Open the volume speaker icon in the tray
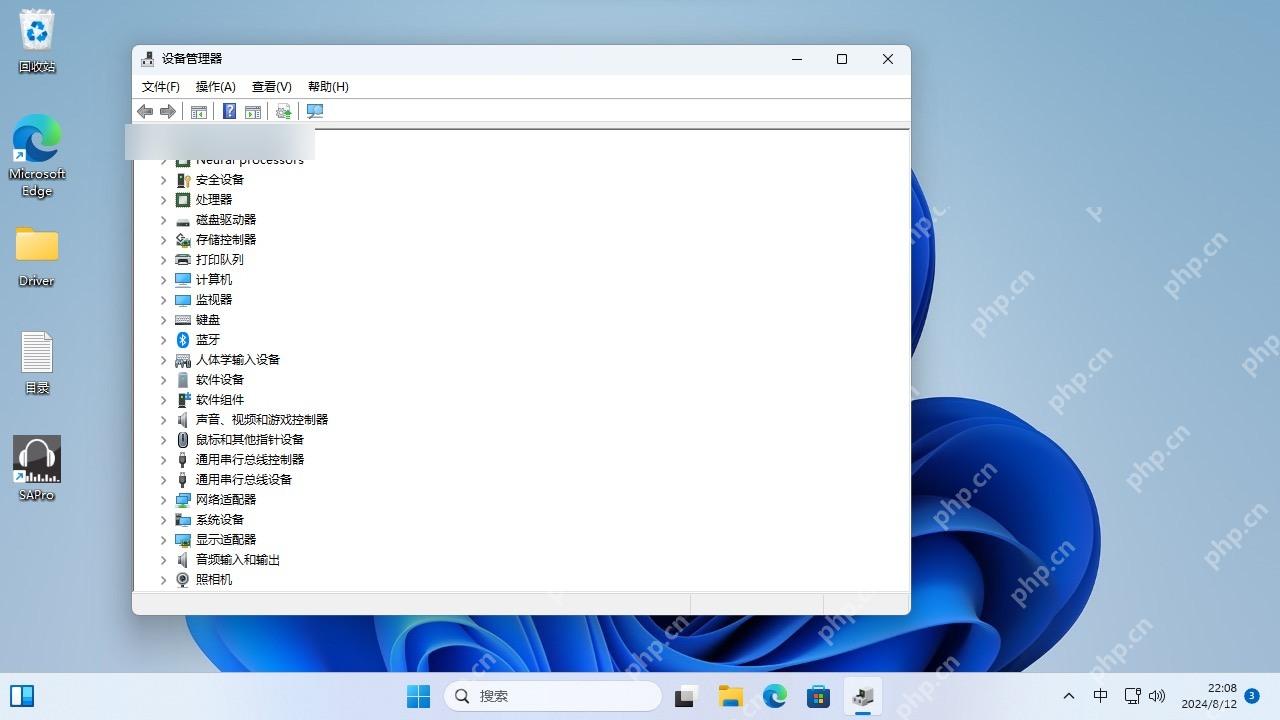This screenshot has width=1280, height=720. (1158, 696)
